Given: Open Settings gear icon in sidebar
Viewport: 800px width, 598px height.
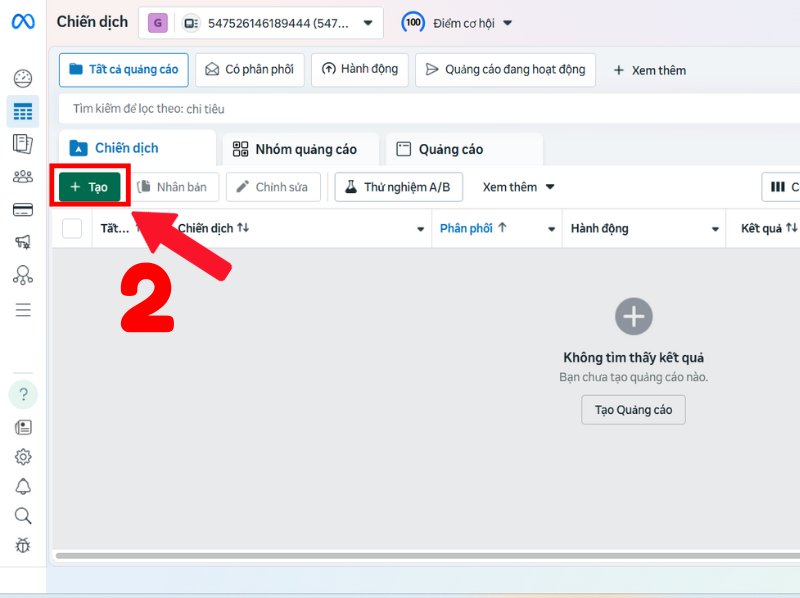Looking at the screenshot, I should tap(23, 457).
